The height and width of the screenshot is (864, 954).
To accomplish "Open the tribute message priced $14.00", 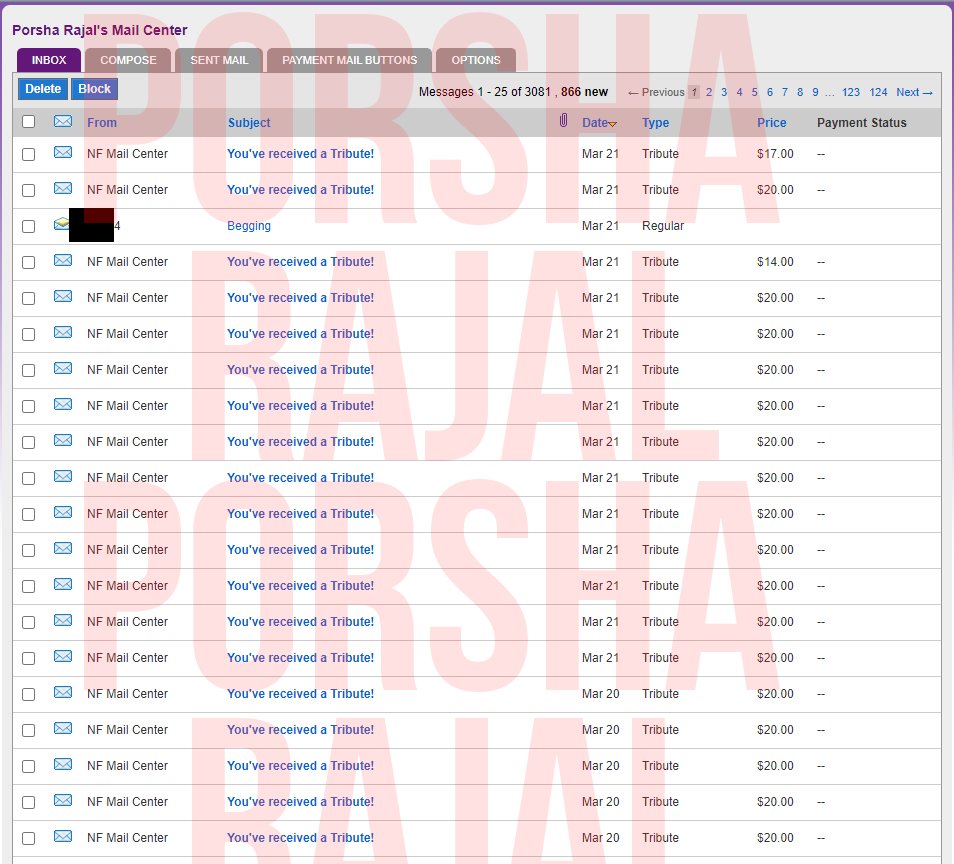I will [301, 262].
